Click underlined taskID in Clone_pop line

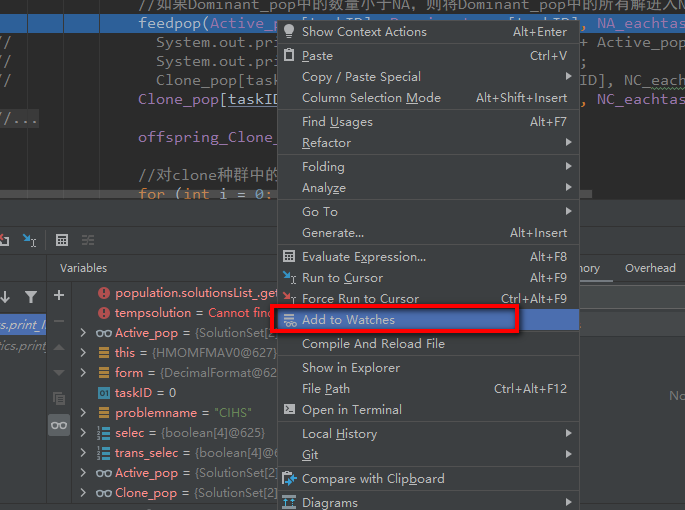tap(253, 99)
